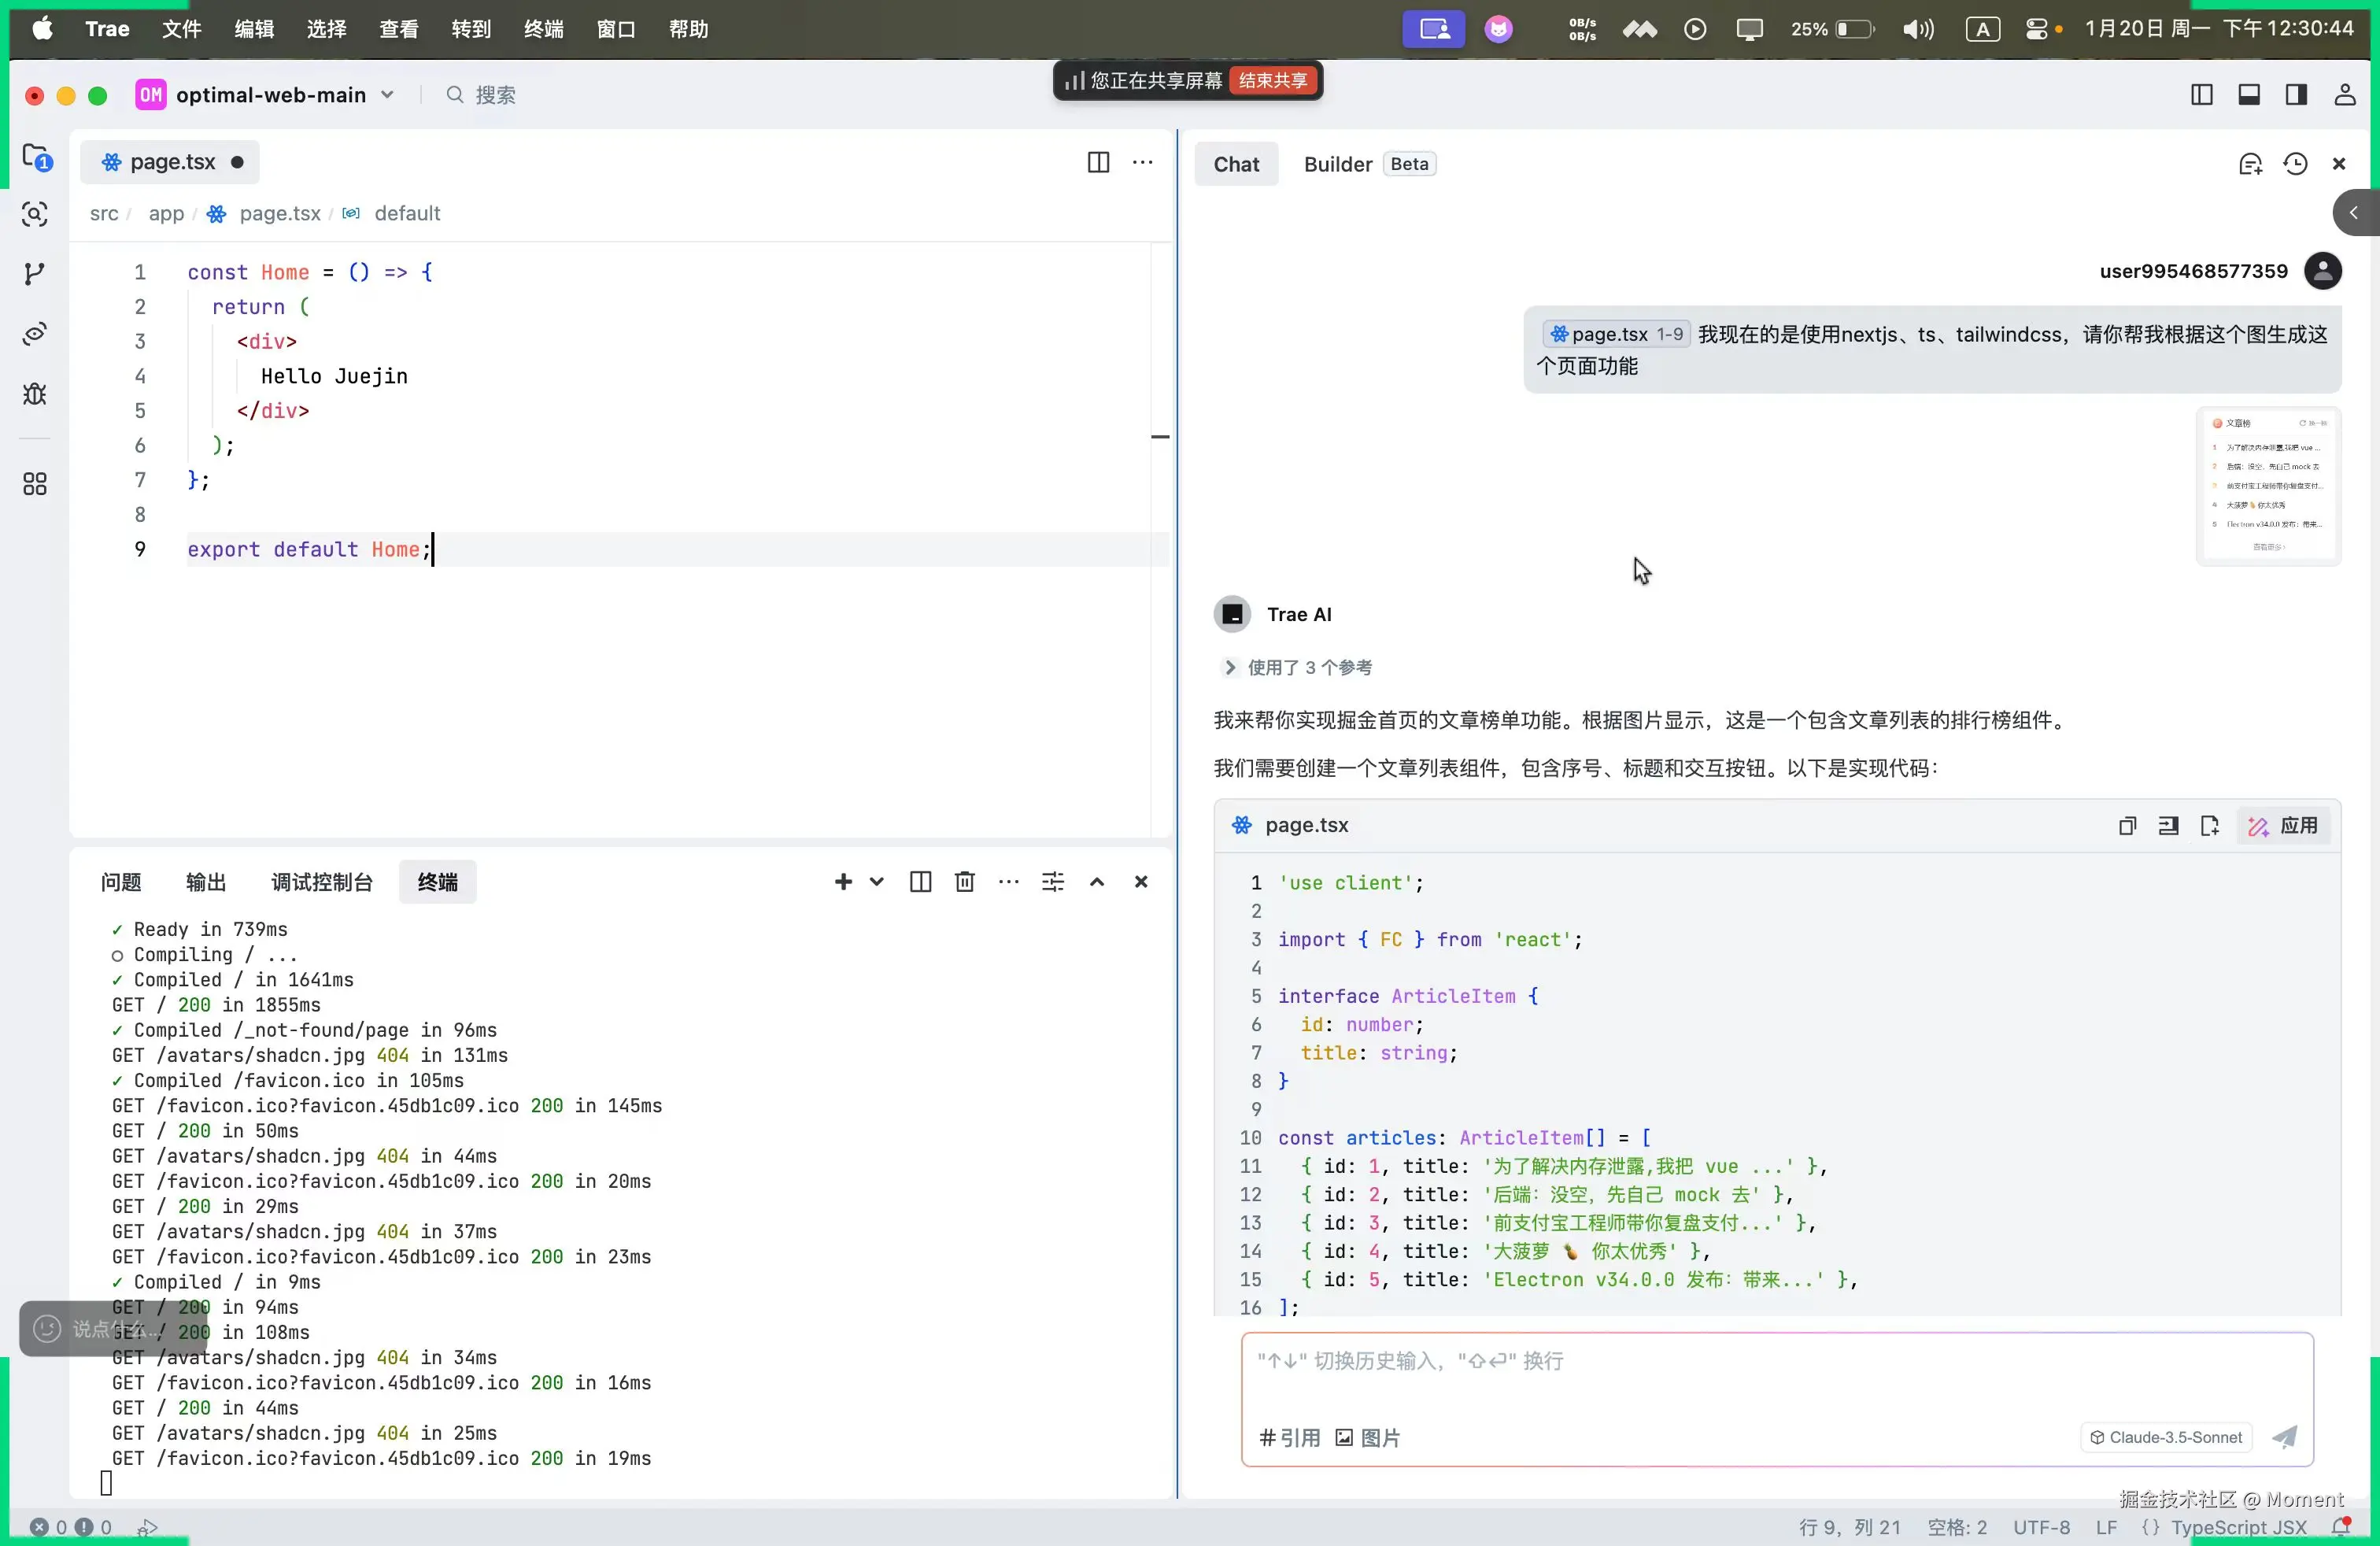Open the extensions icon in sidebar
The height and width of the screenshot is (1546, 2380).
pyautogui.click(x=35, y=484)
